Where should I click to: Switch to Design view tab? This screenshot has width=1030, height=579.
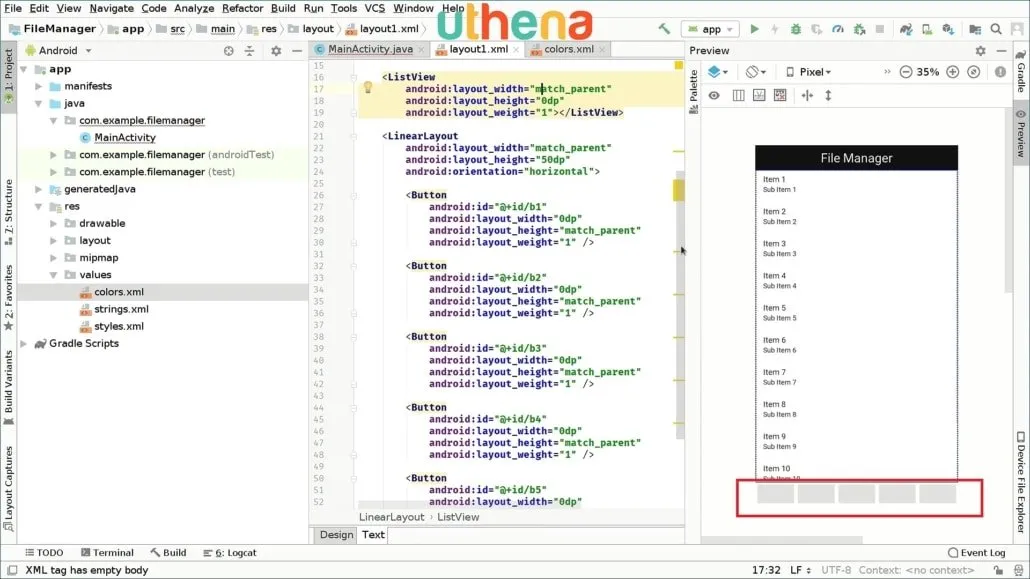click(x=336, y=535)
